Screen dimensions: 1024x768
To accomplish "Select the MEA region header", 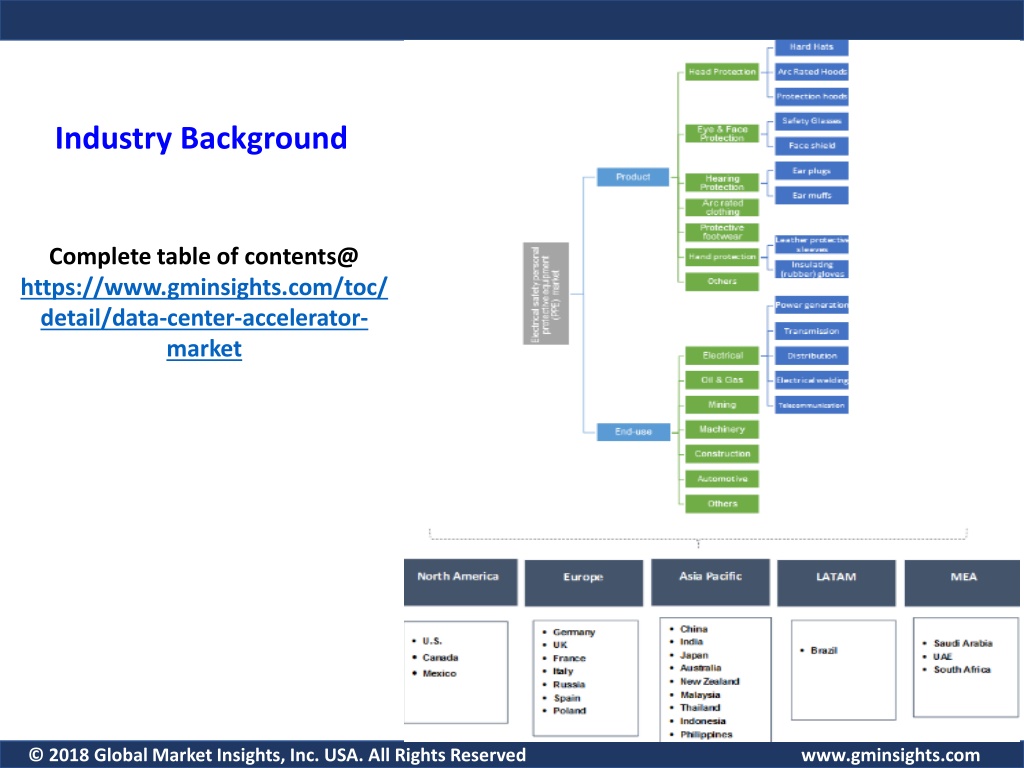I will pyautogui.click(x=963, y=583).
